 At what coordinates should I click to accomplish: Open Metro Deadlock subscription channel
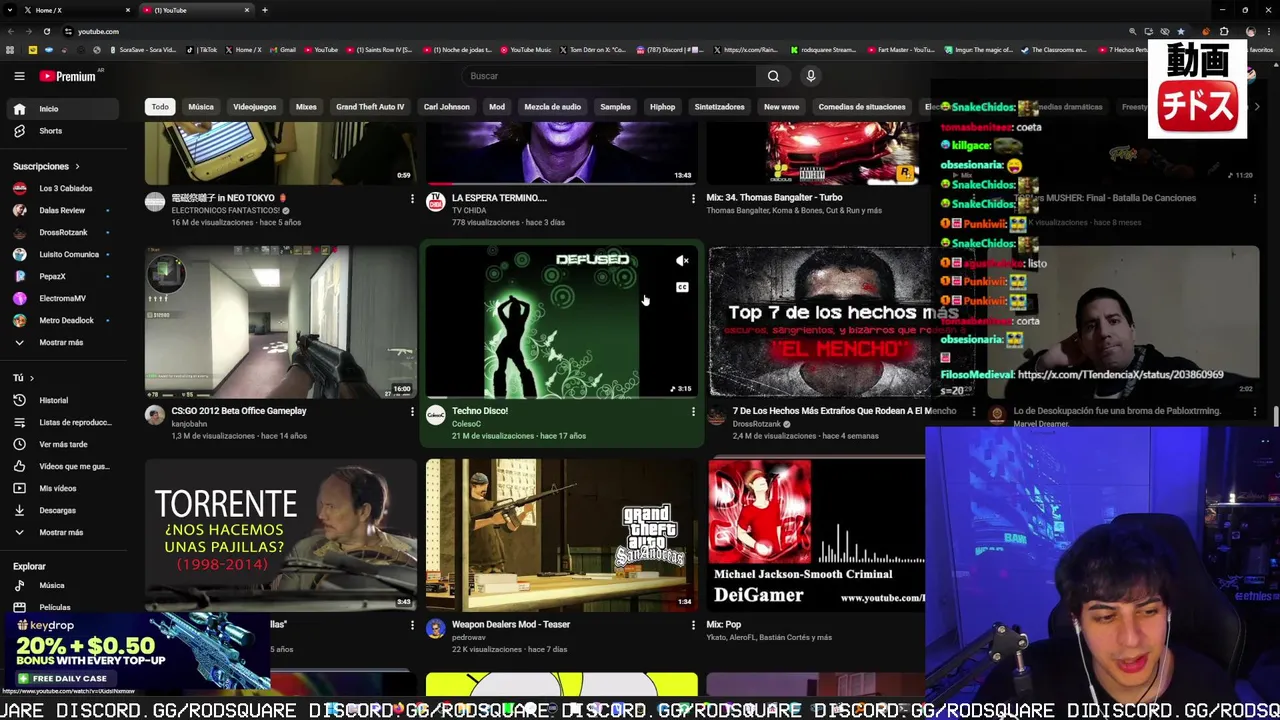[62, 320]
